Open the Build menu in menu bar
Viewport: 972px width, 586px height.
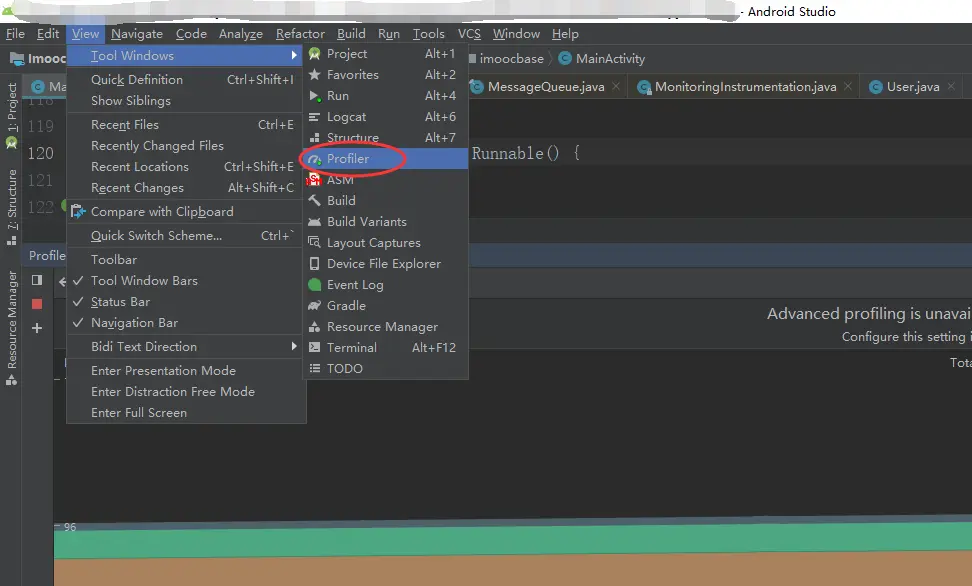click(351, 33)
